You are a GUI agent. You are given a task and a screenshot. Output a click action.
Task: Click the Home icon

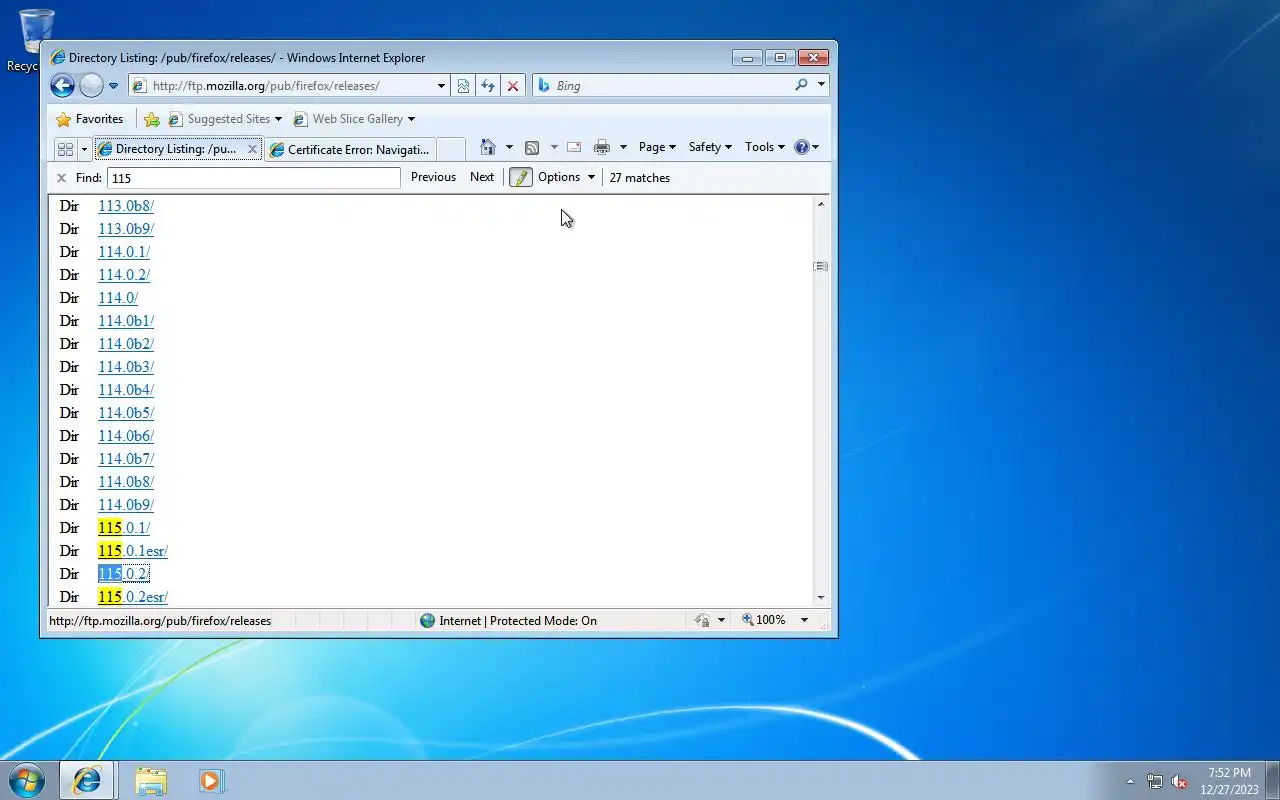point(488,147)
